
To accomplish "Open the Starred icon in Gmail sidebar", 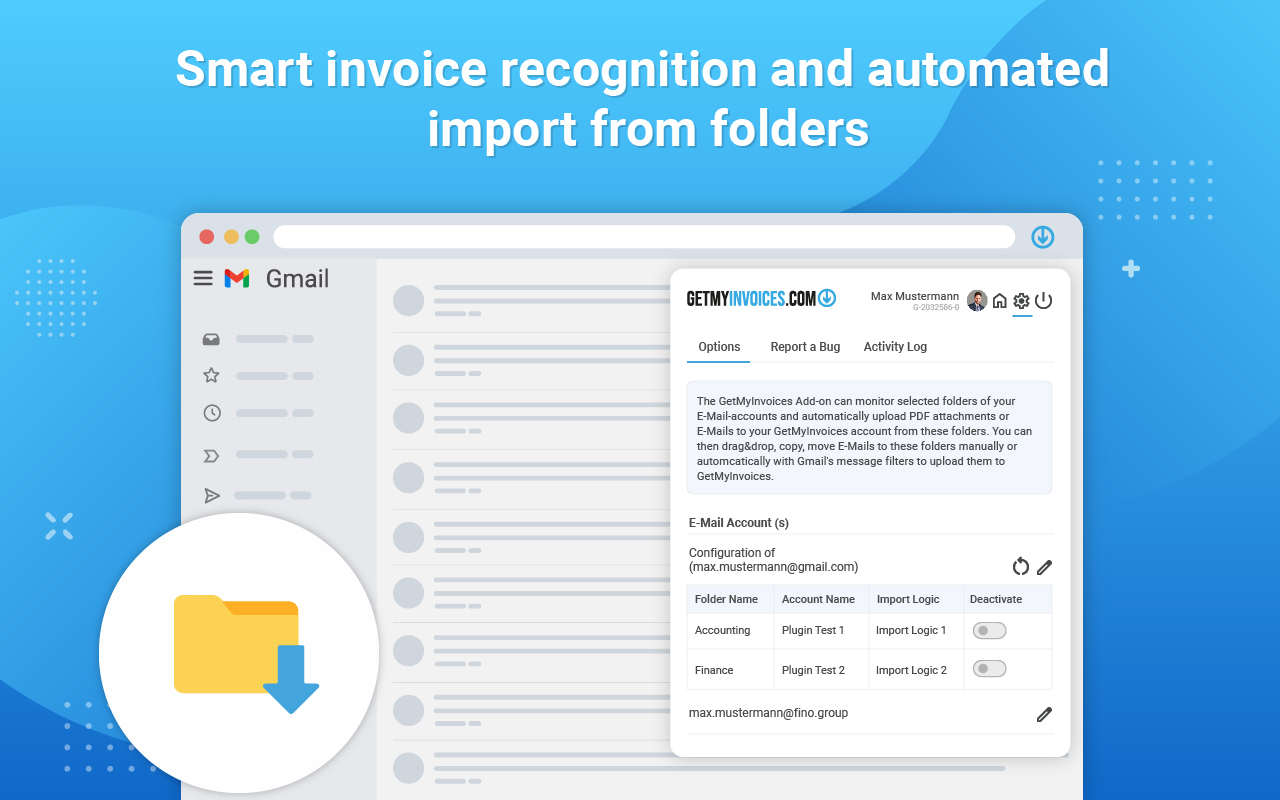I will point(211,375).
